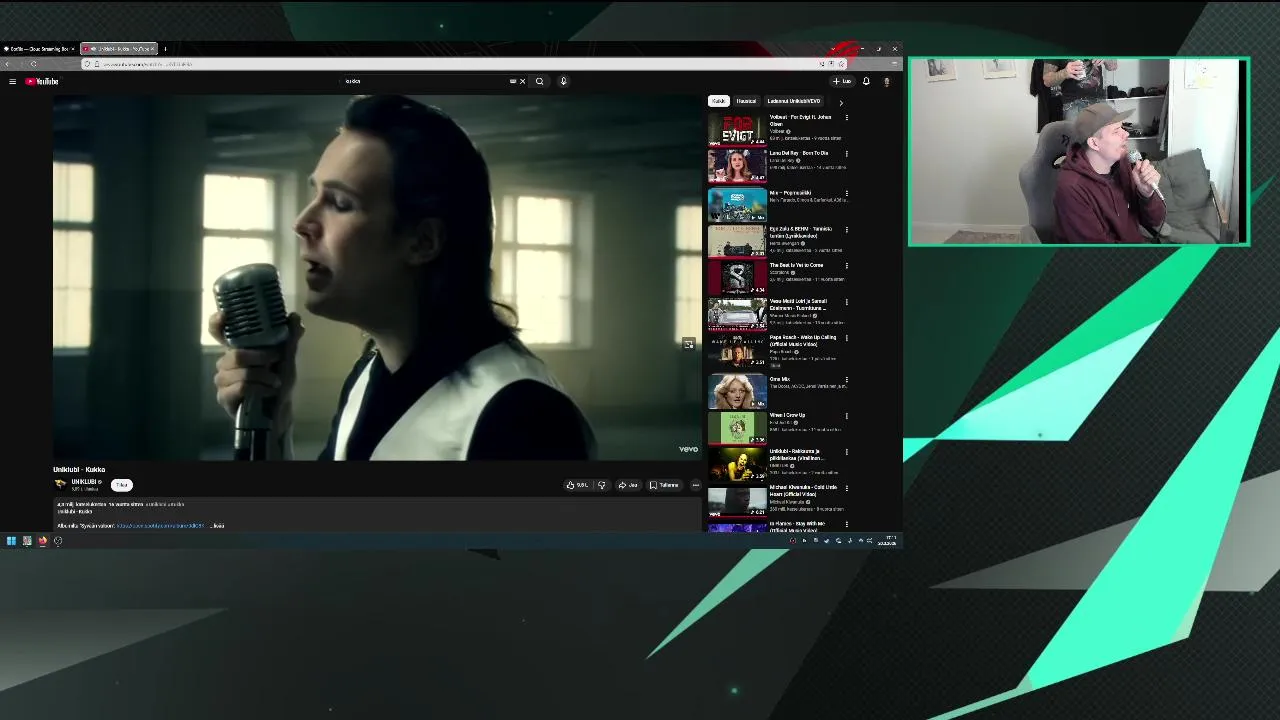Open the Windows Start button
Viewport: 1280px width, 720px height.
[x=11, y=541]
